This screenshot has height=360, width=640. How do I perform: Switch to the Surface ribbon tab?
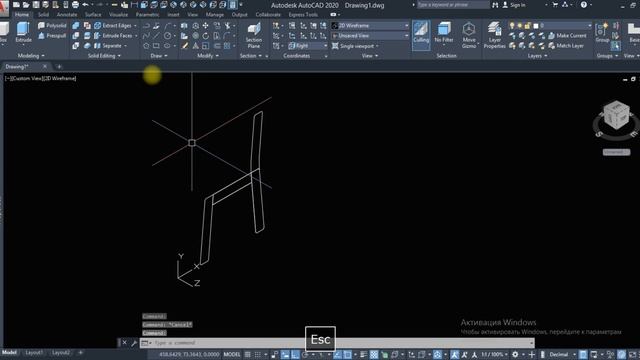[93, 14]
